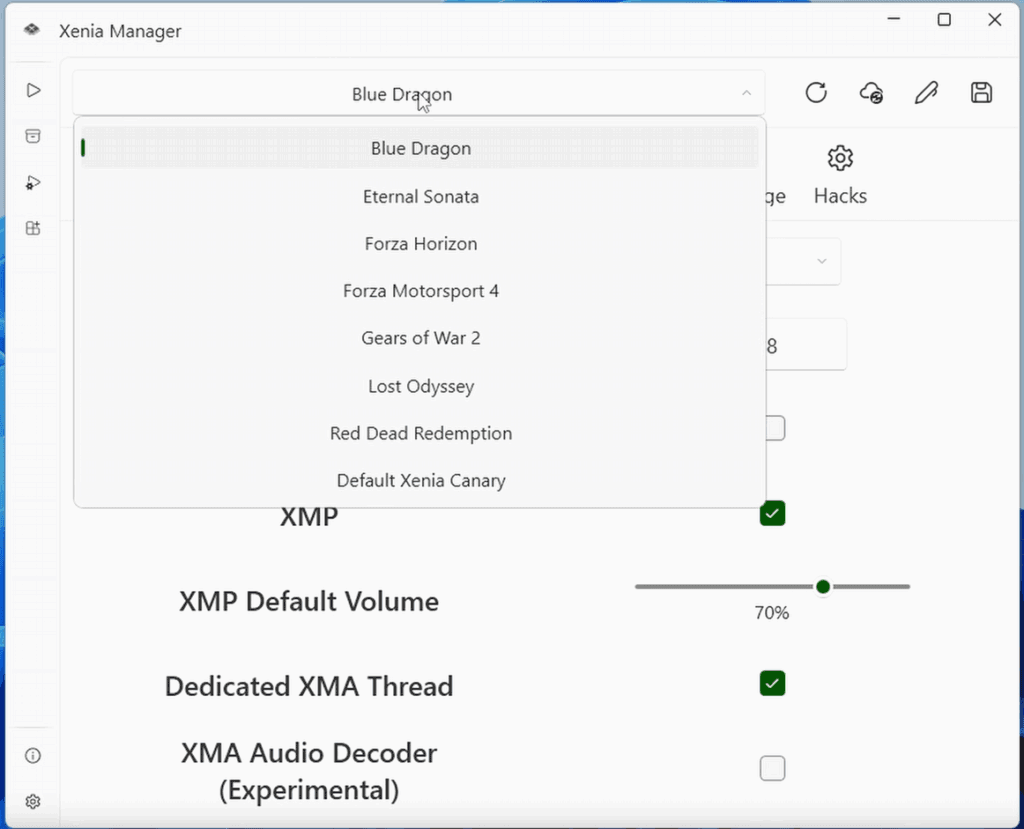Uncheck the XMP checkbox
Image resolution: width=1024 pixels, height=829 pixels.
[772, 513]
